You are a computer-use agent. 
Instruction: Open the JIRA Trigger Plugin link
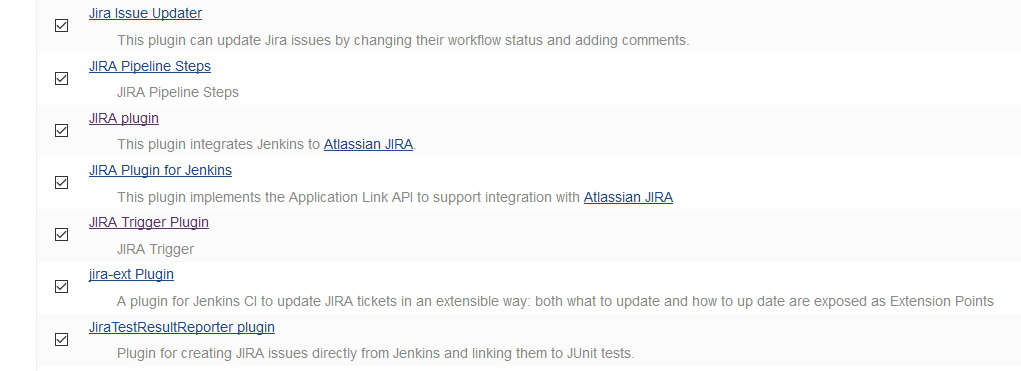click(148, 223)
